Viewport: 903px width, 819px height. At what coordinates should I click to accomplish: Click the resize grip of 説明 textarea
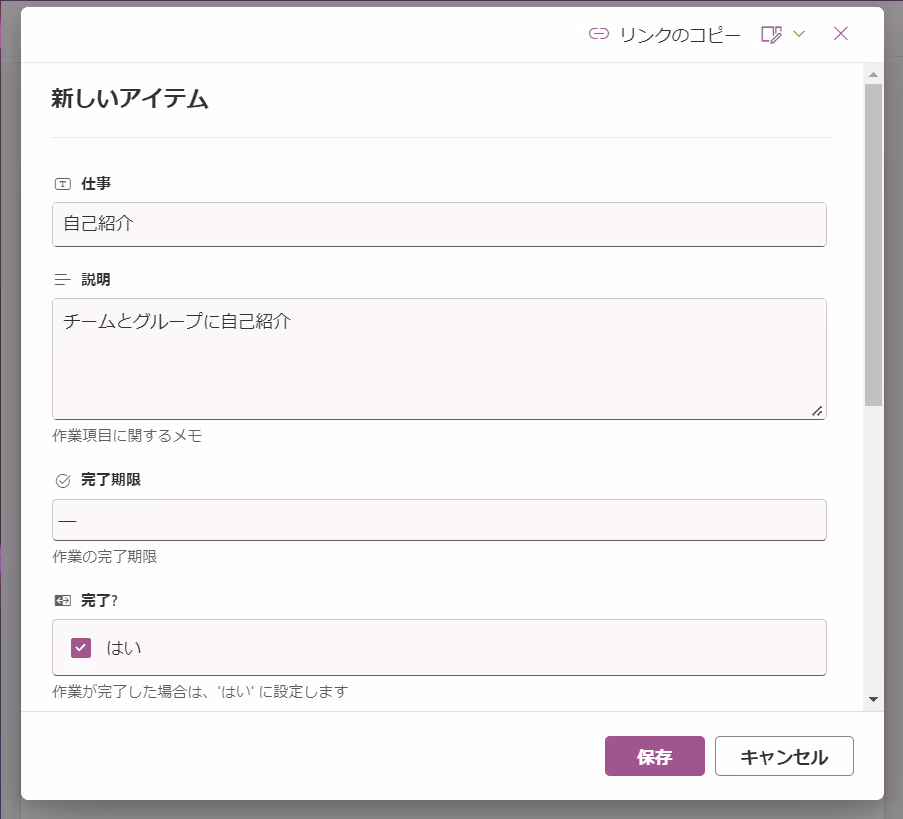[x=817, y=411]
